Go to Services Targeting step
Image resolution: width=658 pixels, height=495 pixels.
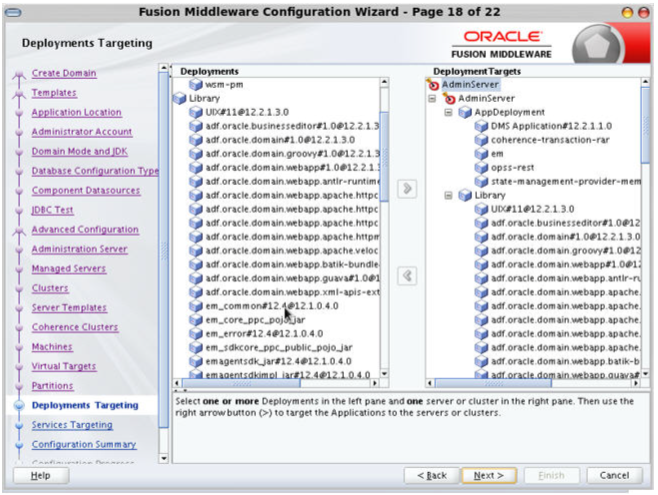click(x=72, y=425)
